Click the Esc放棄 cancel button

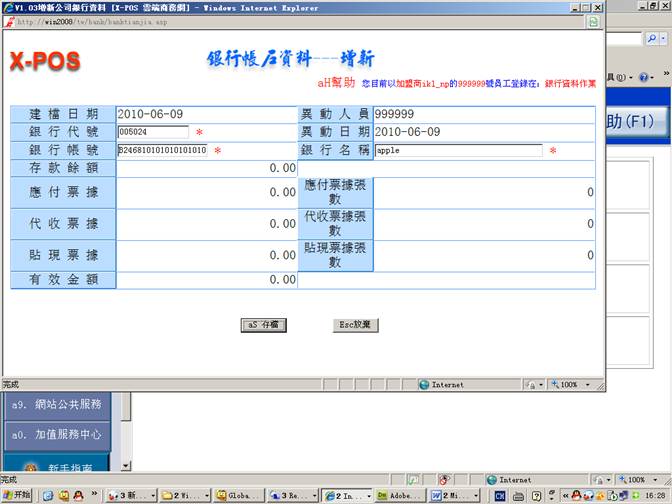355,325
